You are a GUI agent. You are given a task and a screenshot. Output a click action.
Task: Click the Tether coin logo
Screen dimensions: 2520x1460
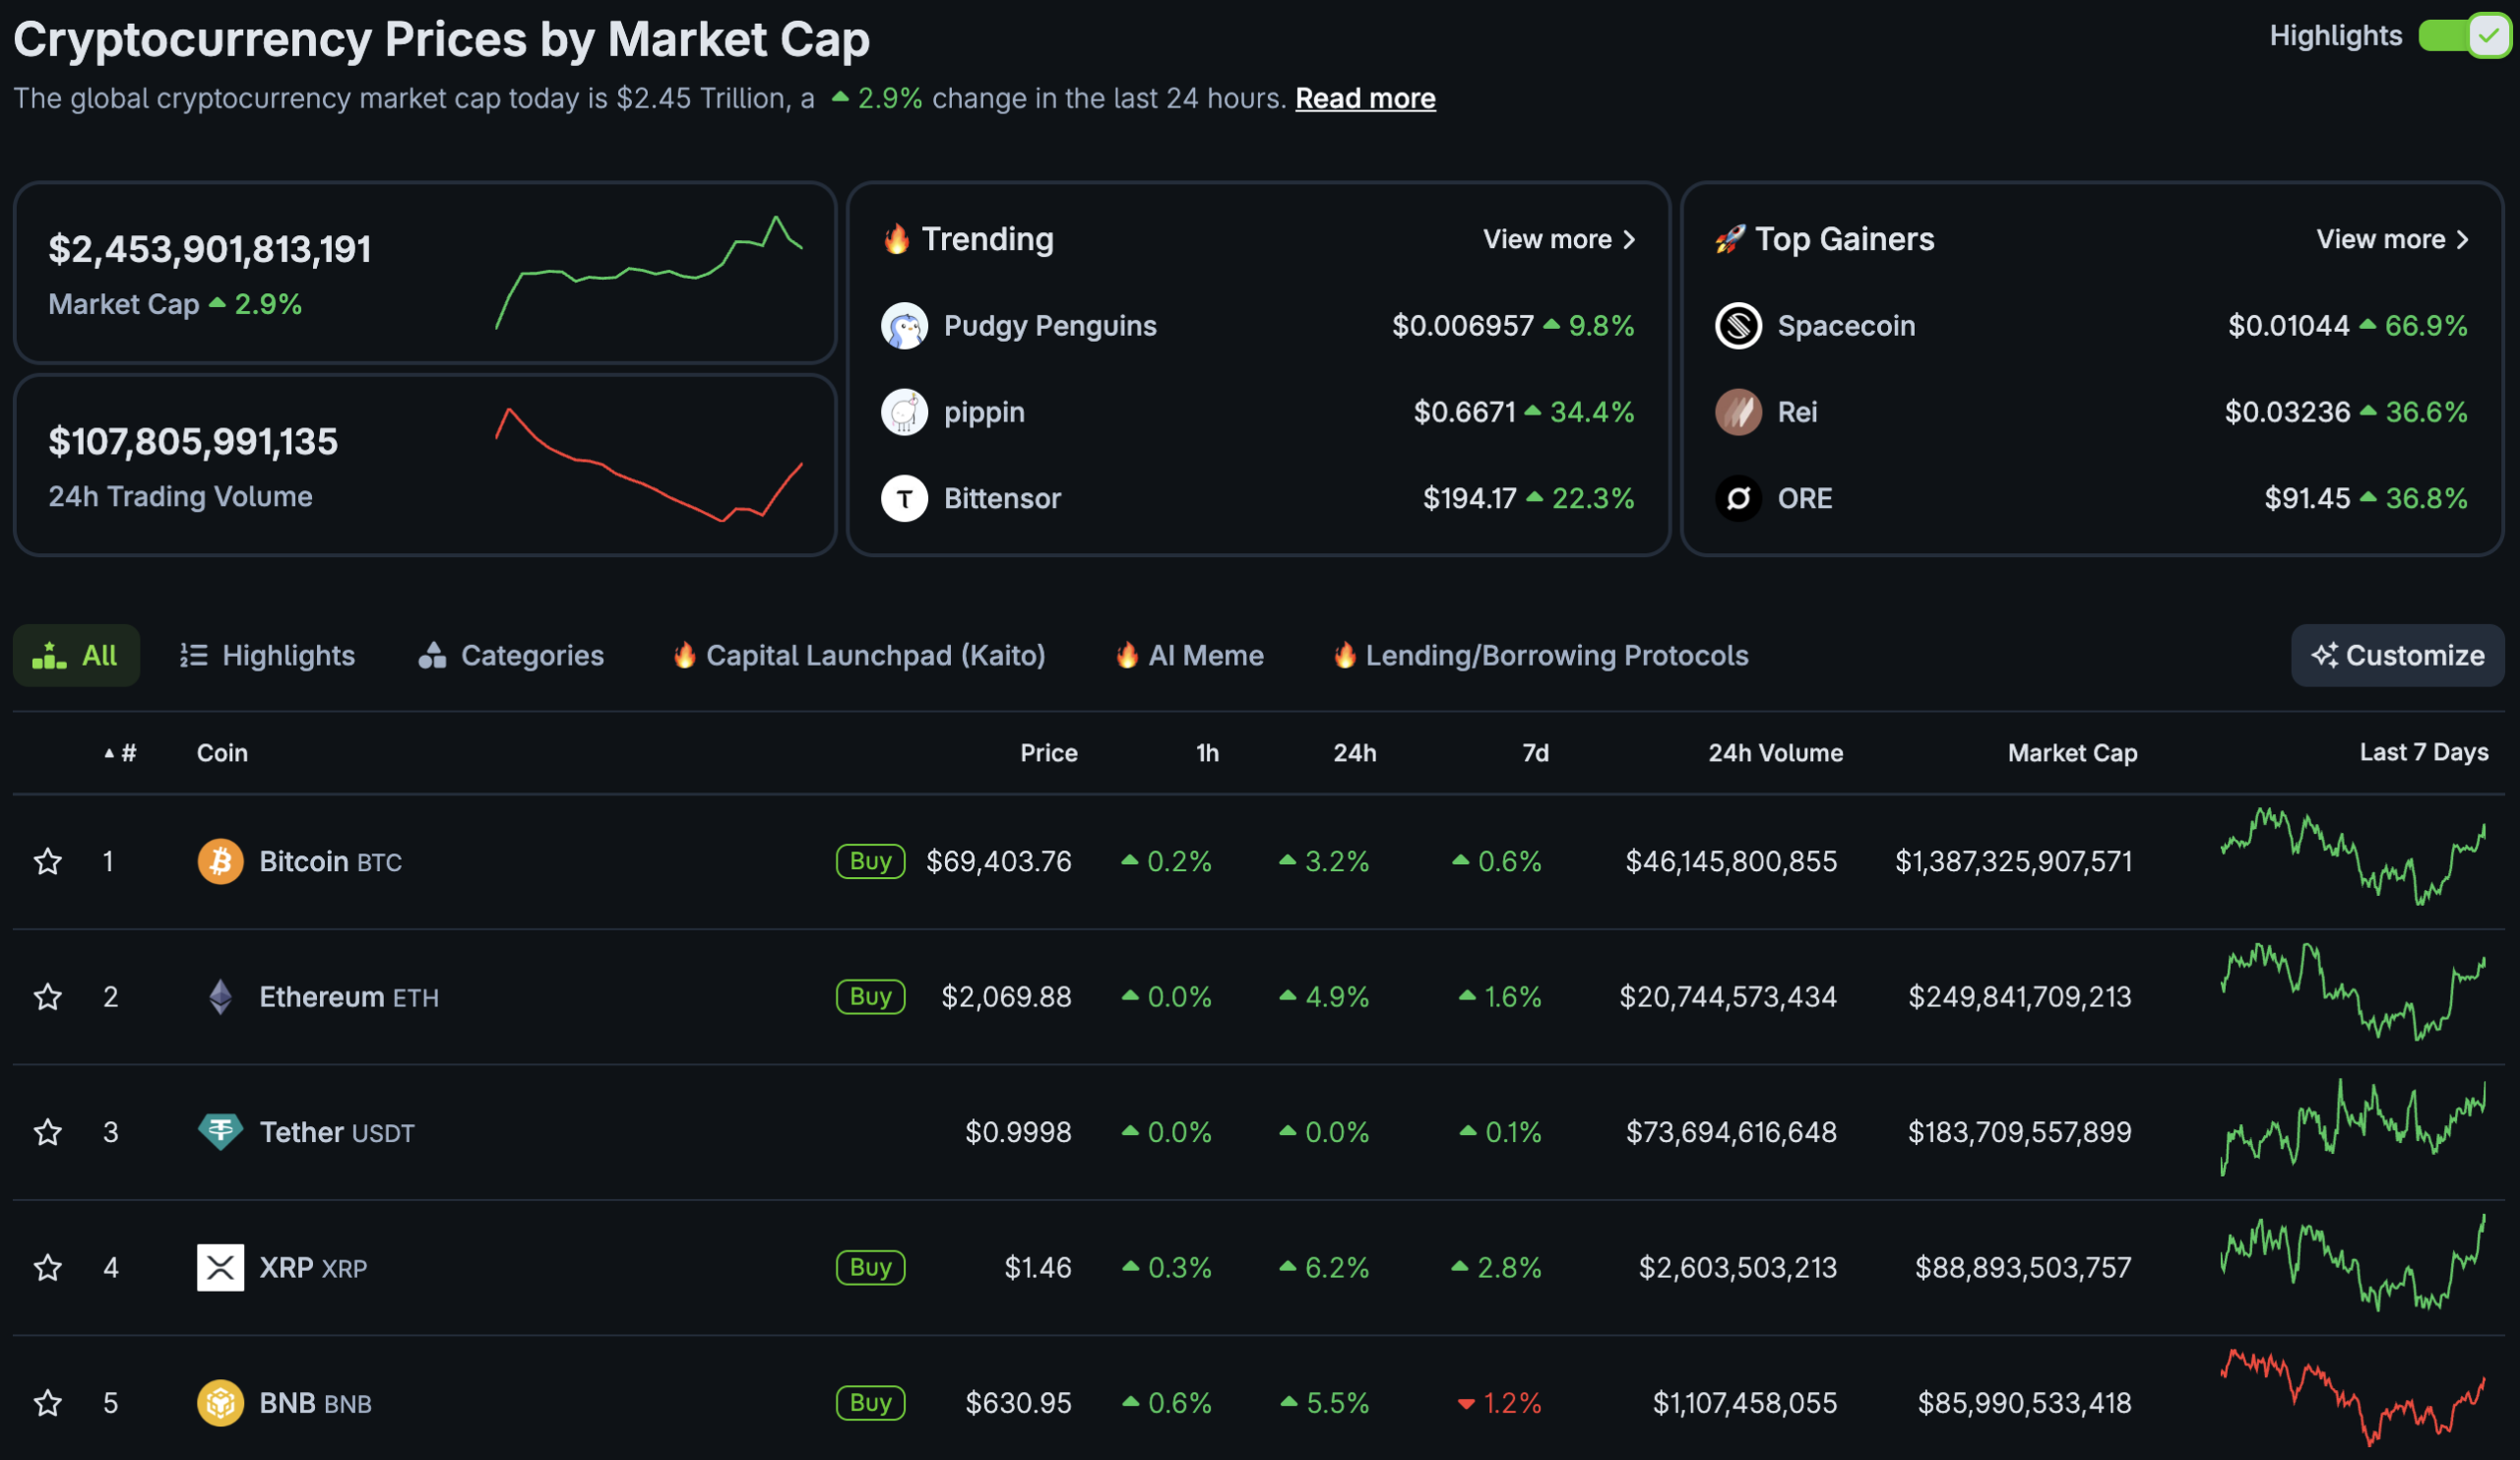[220, 1132]
